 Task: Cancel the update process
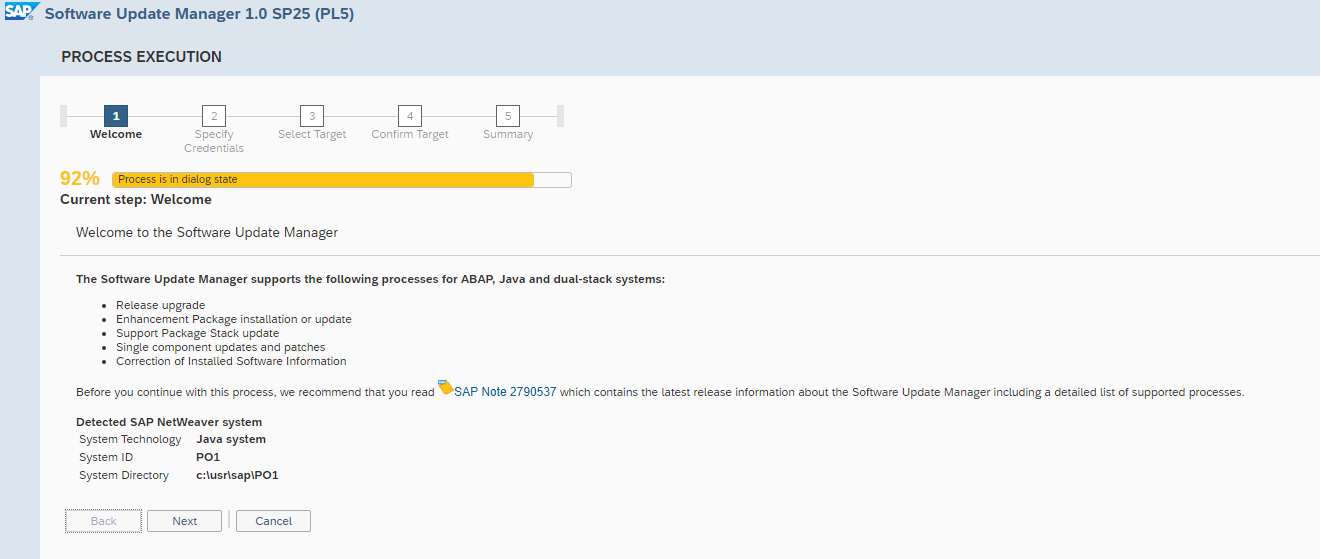[x=273, y=521]
